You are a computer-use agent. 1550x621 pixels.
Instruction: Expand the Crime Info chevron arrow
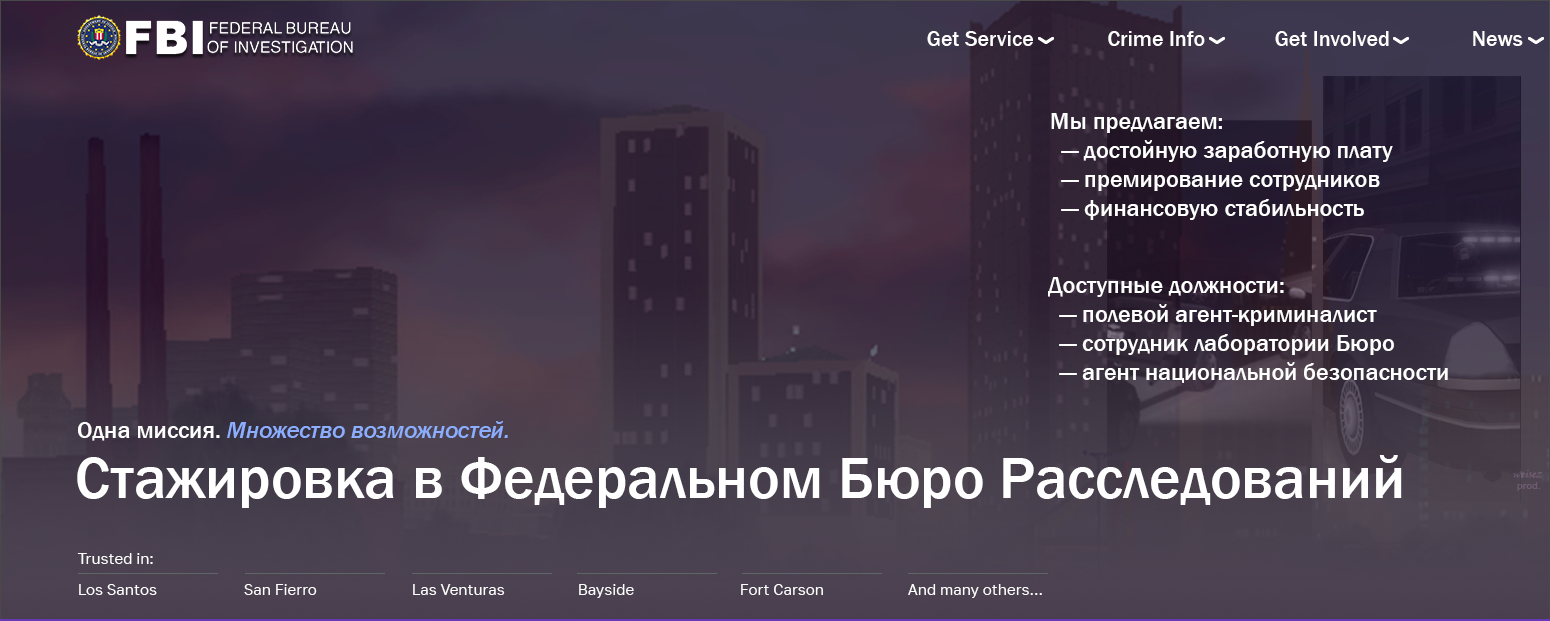click(1217, 41)
